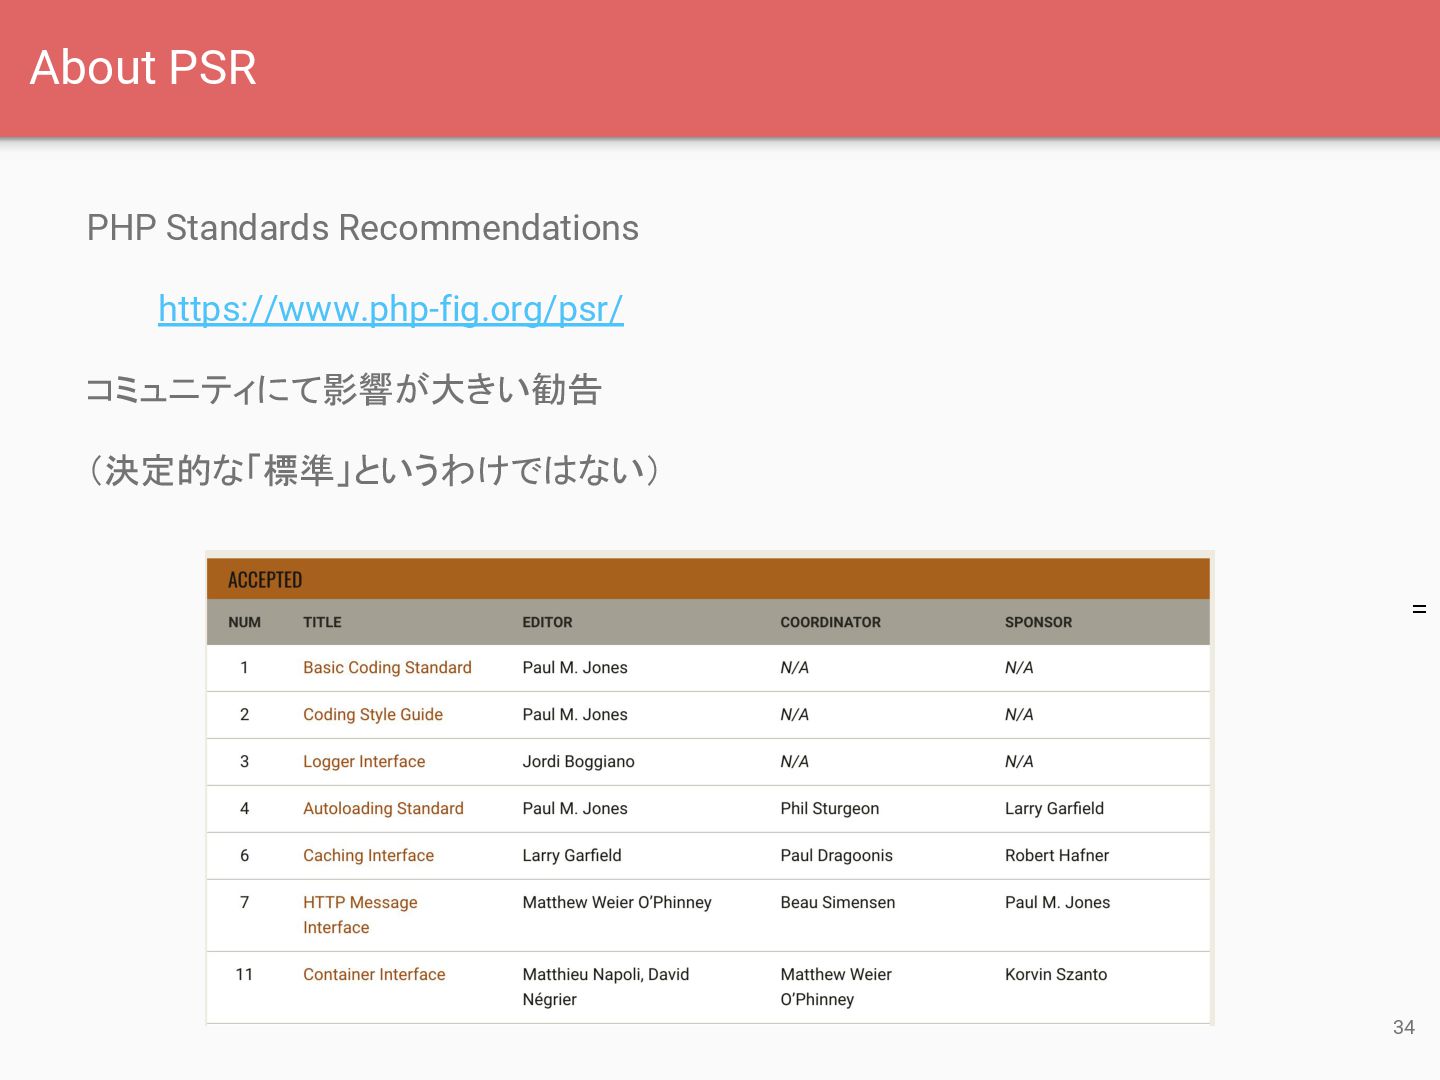Open the HTTP Message Interface link
Screen dimensions: 1440x1080
coord(360,914)
